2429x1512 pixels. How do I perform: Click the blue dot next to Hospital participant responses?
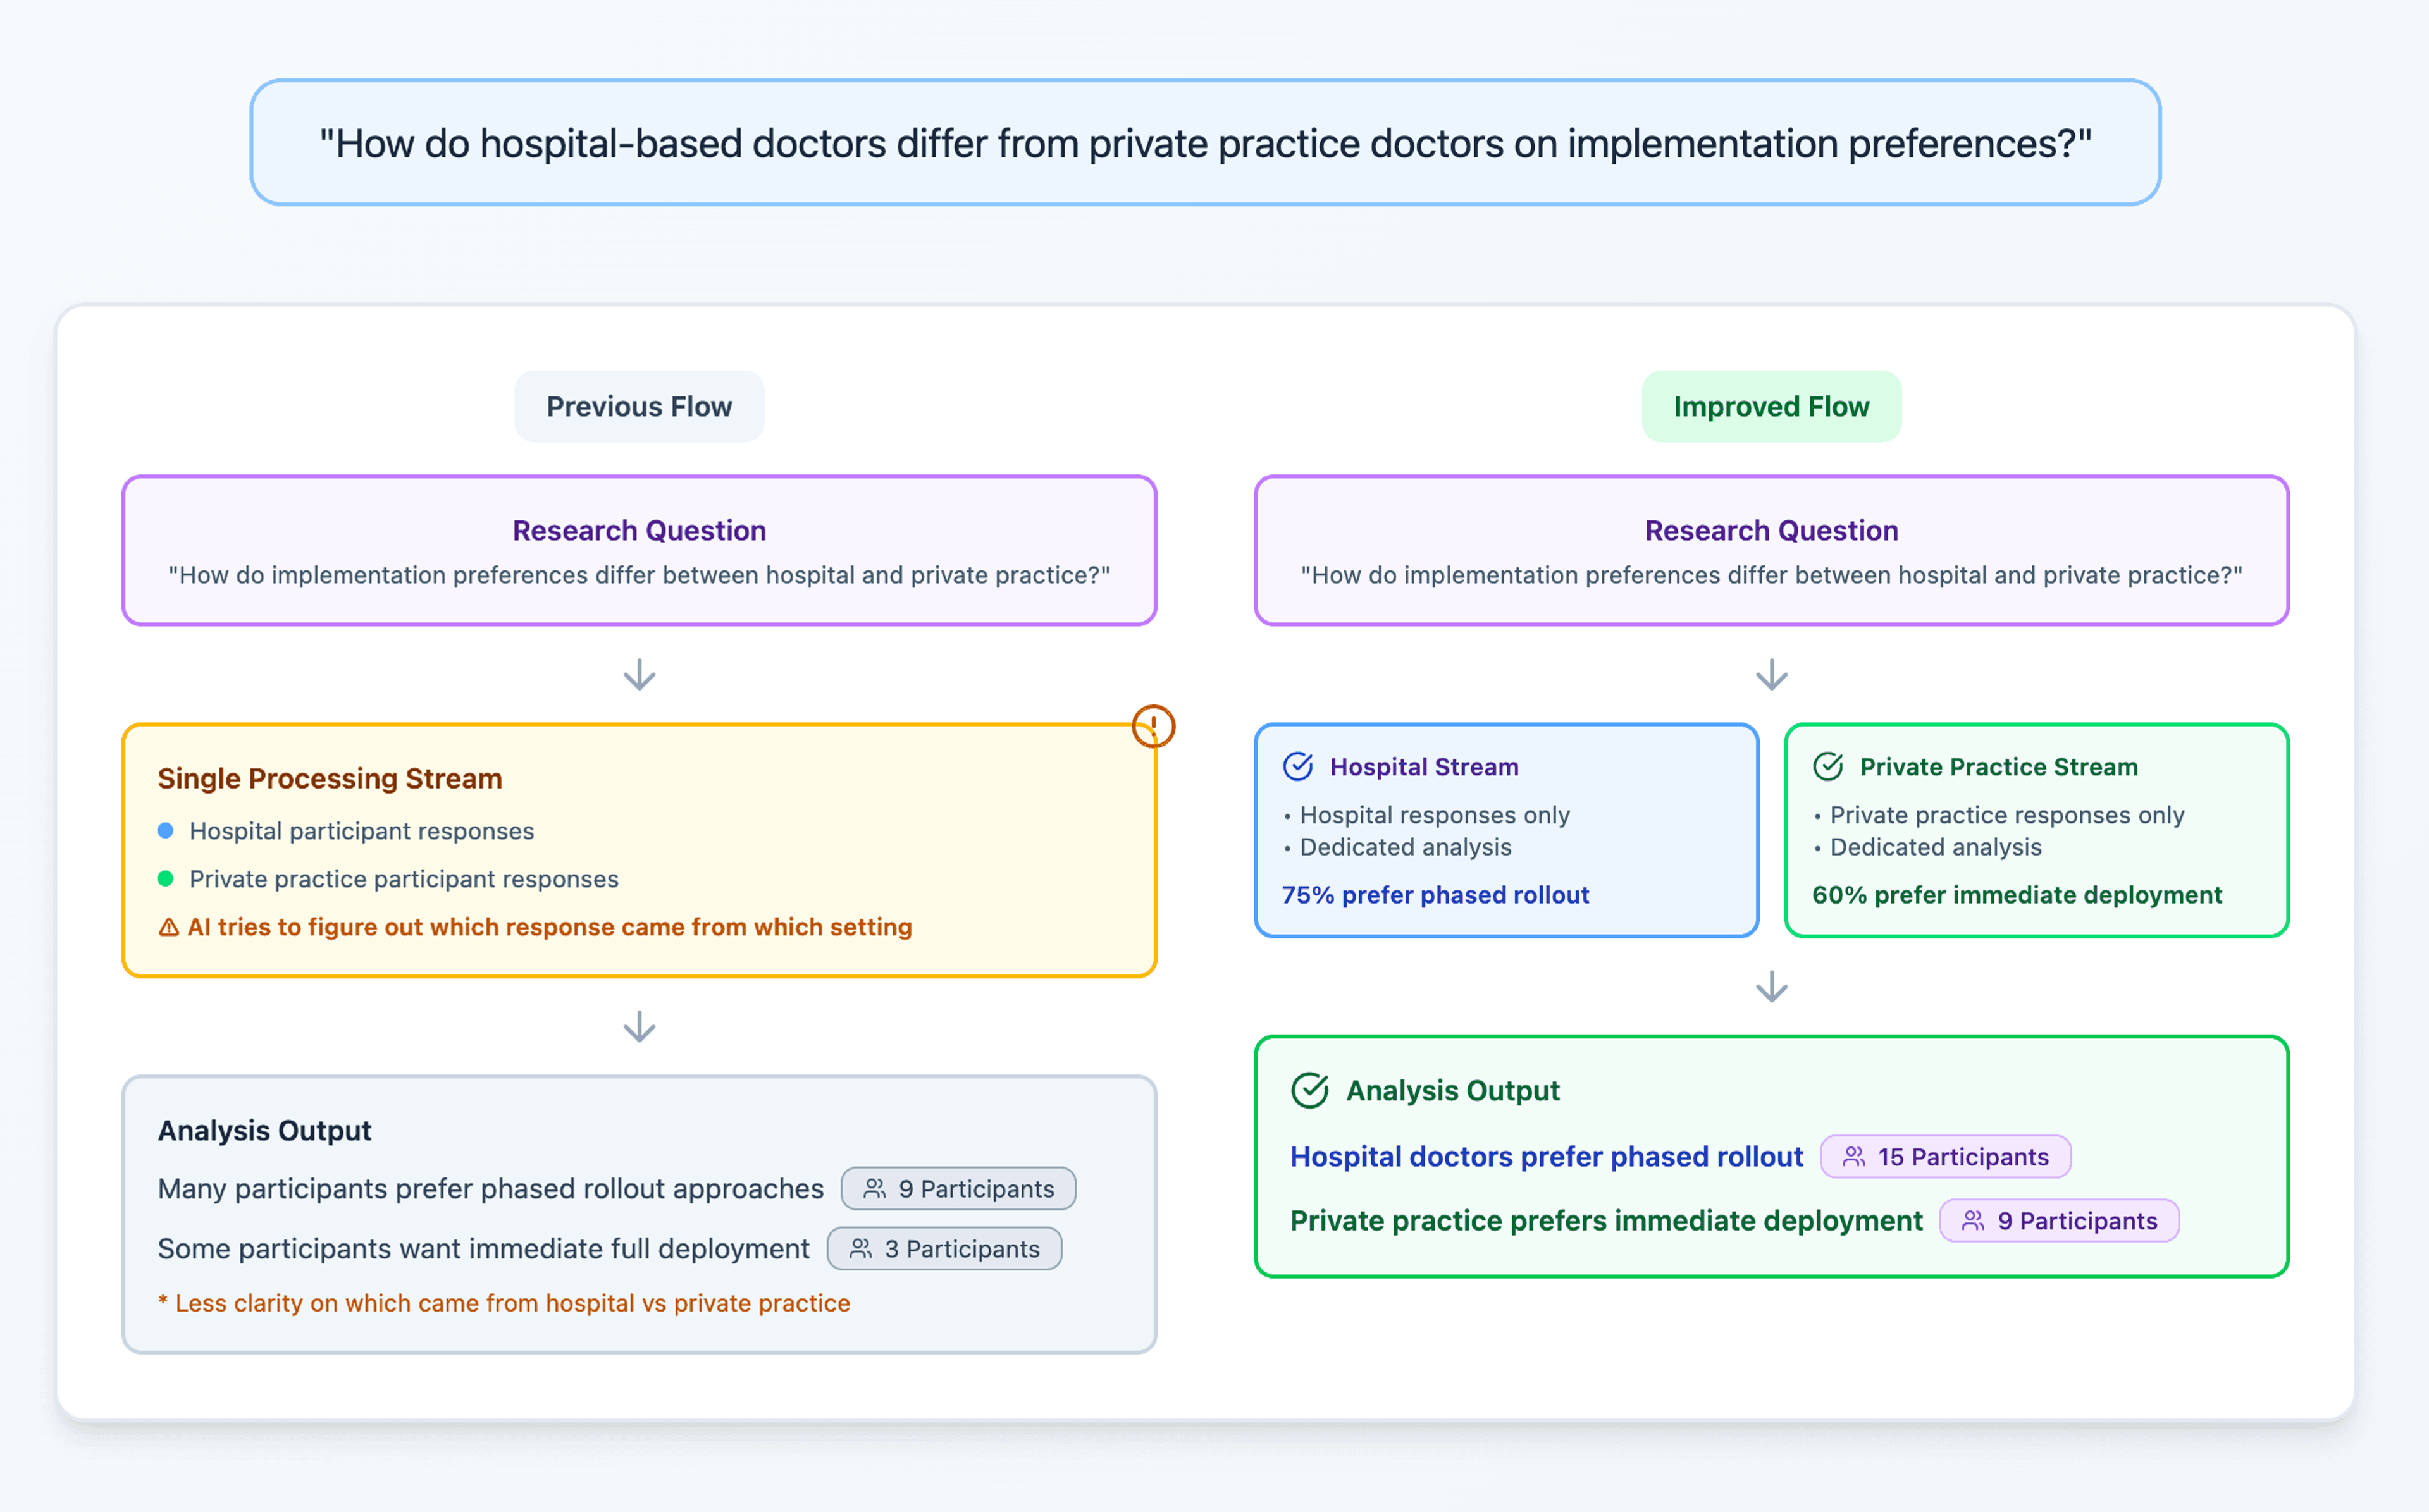[x=166, y=831]
